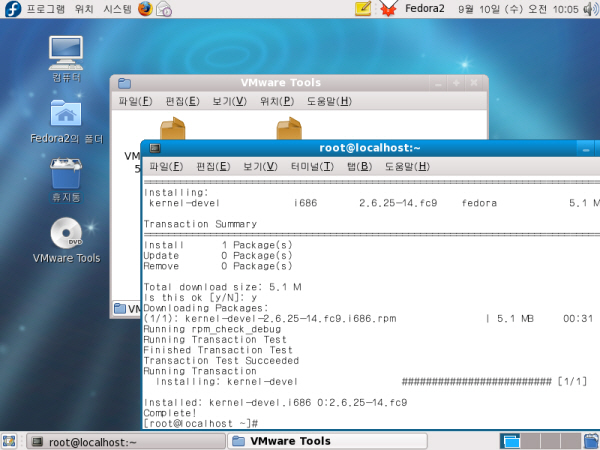Click 'Total download size: 5.1 M' line
This screenshot has width=600, height=450.
pyautogui.click(x=222, y=287)
